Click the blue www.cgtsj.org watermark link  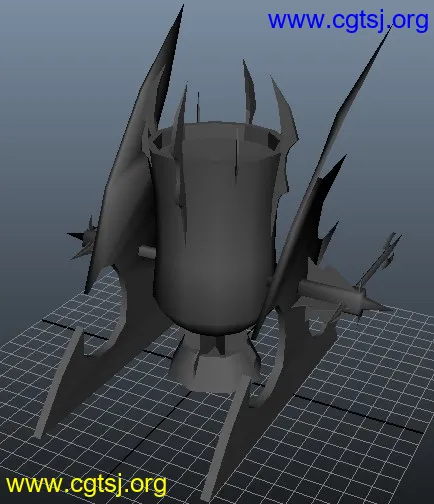(348, 21)
